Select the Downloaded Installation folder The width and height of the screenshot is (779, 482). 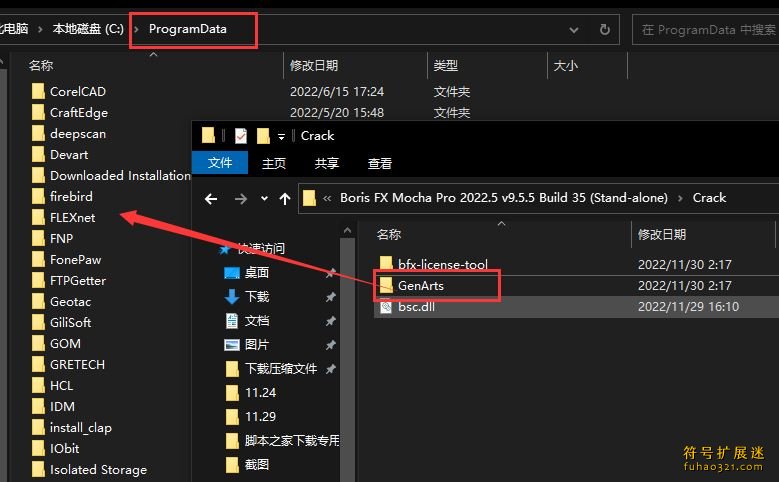(x=111, y=175)
